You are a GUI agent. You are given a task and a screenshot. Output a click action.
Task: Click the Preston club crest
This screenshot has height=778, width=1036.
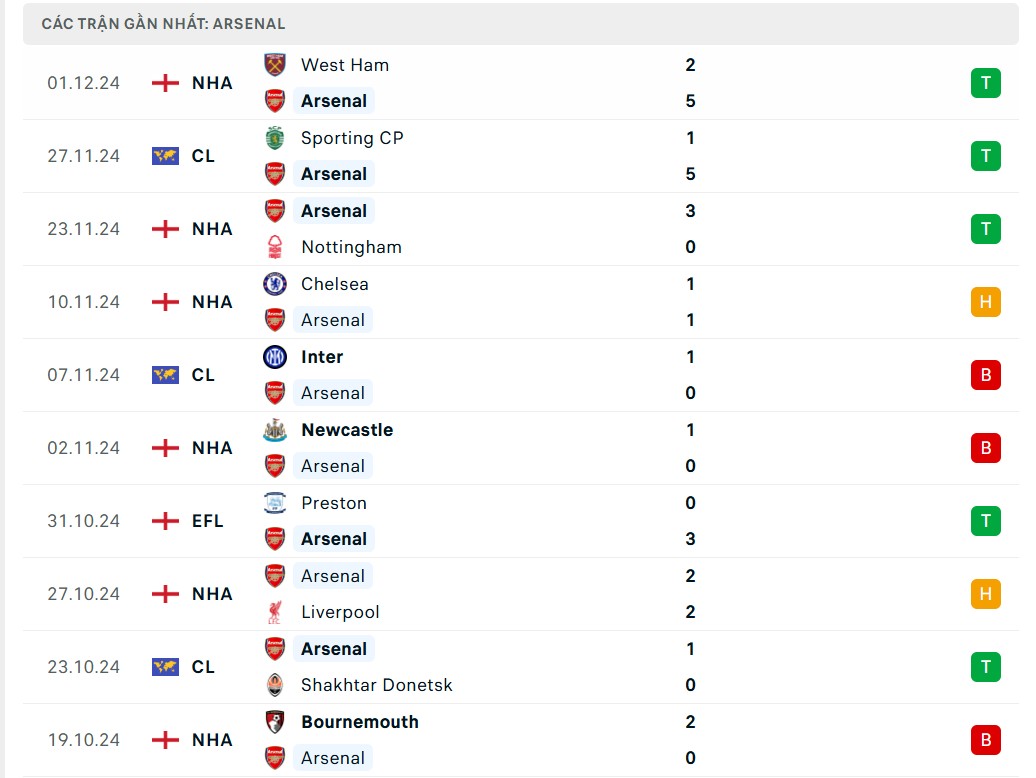[x=274, y=503]
